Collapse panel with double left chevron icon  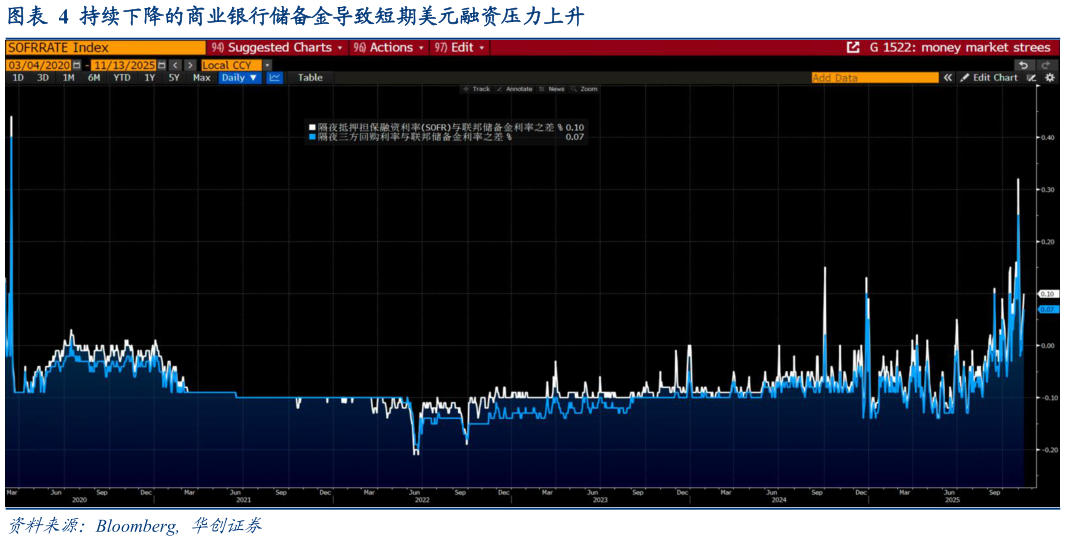point(948,78)
